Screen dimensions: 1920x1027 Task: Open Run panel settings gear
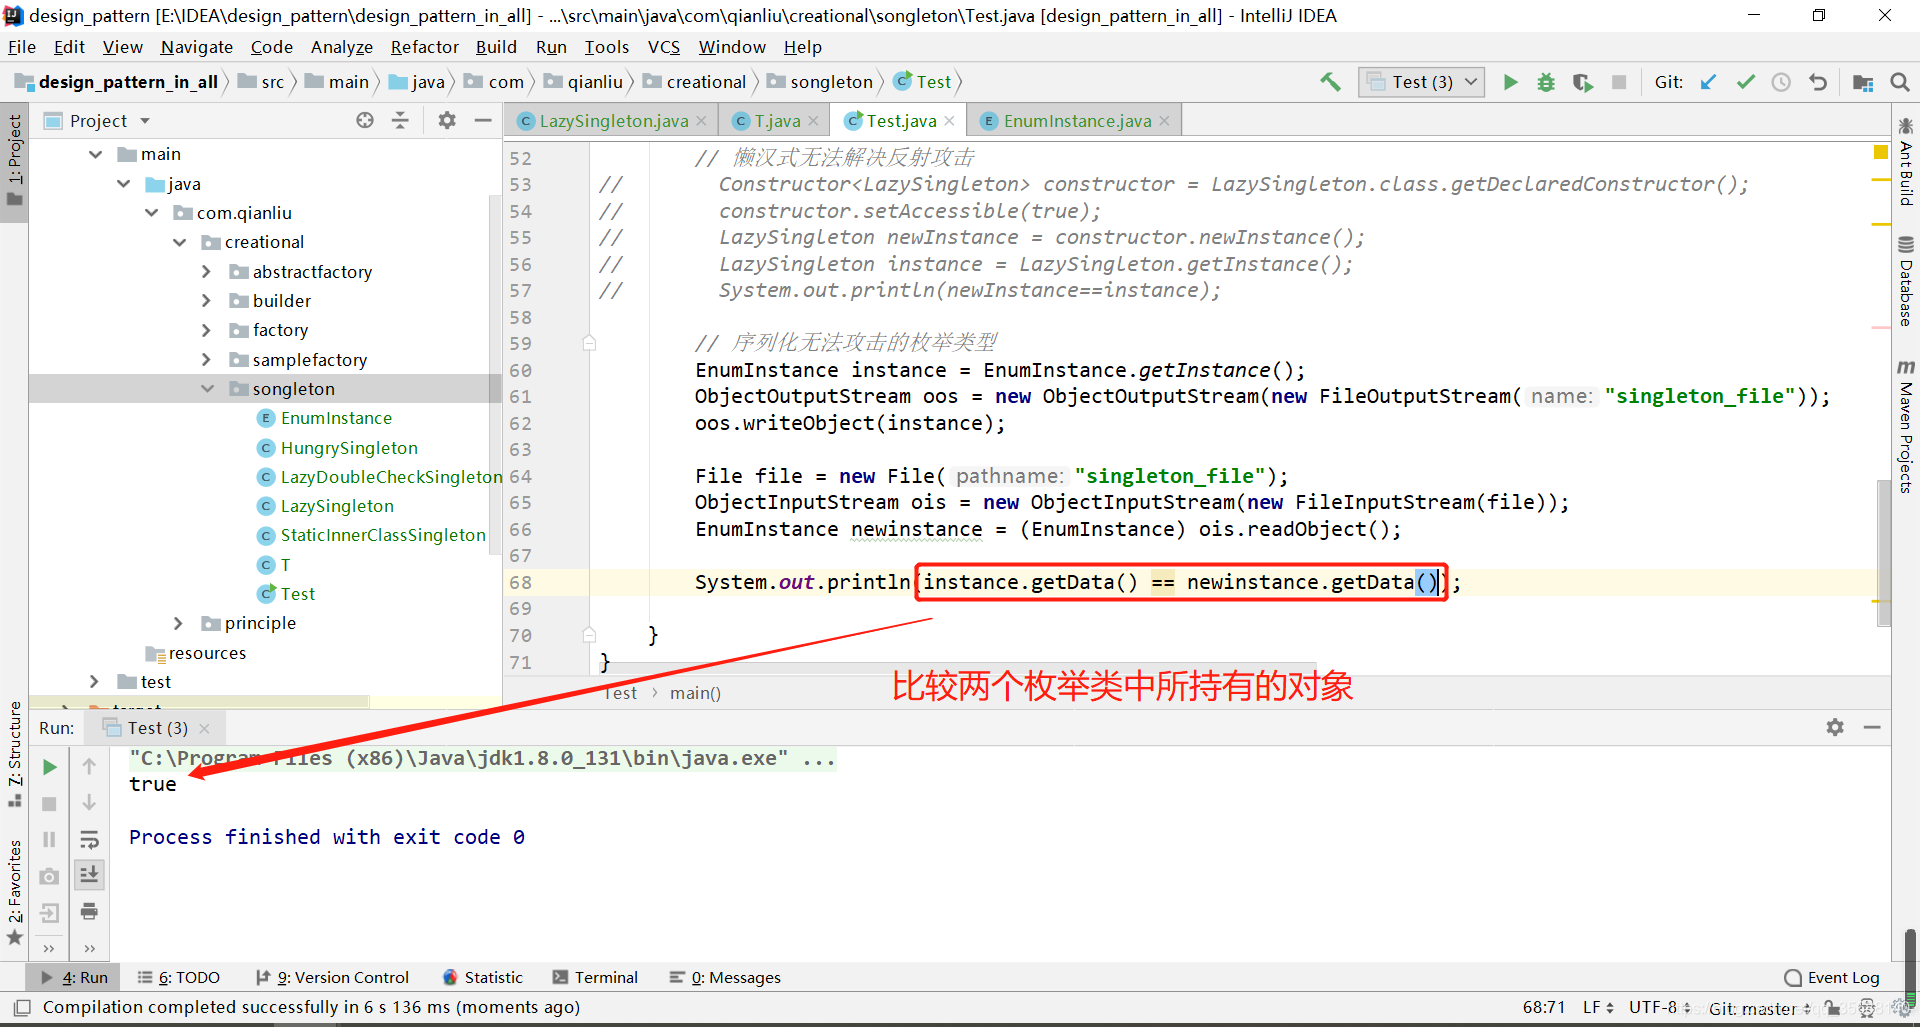pyautogui.click(x=1835, y=727)
